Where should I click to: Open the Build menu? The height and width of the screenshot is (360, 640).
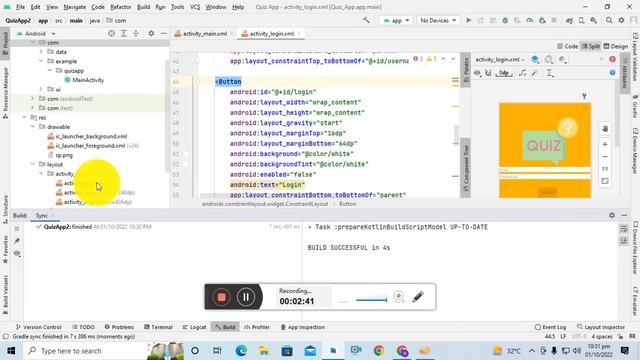point(143,7)
